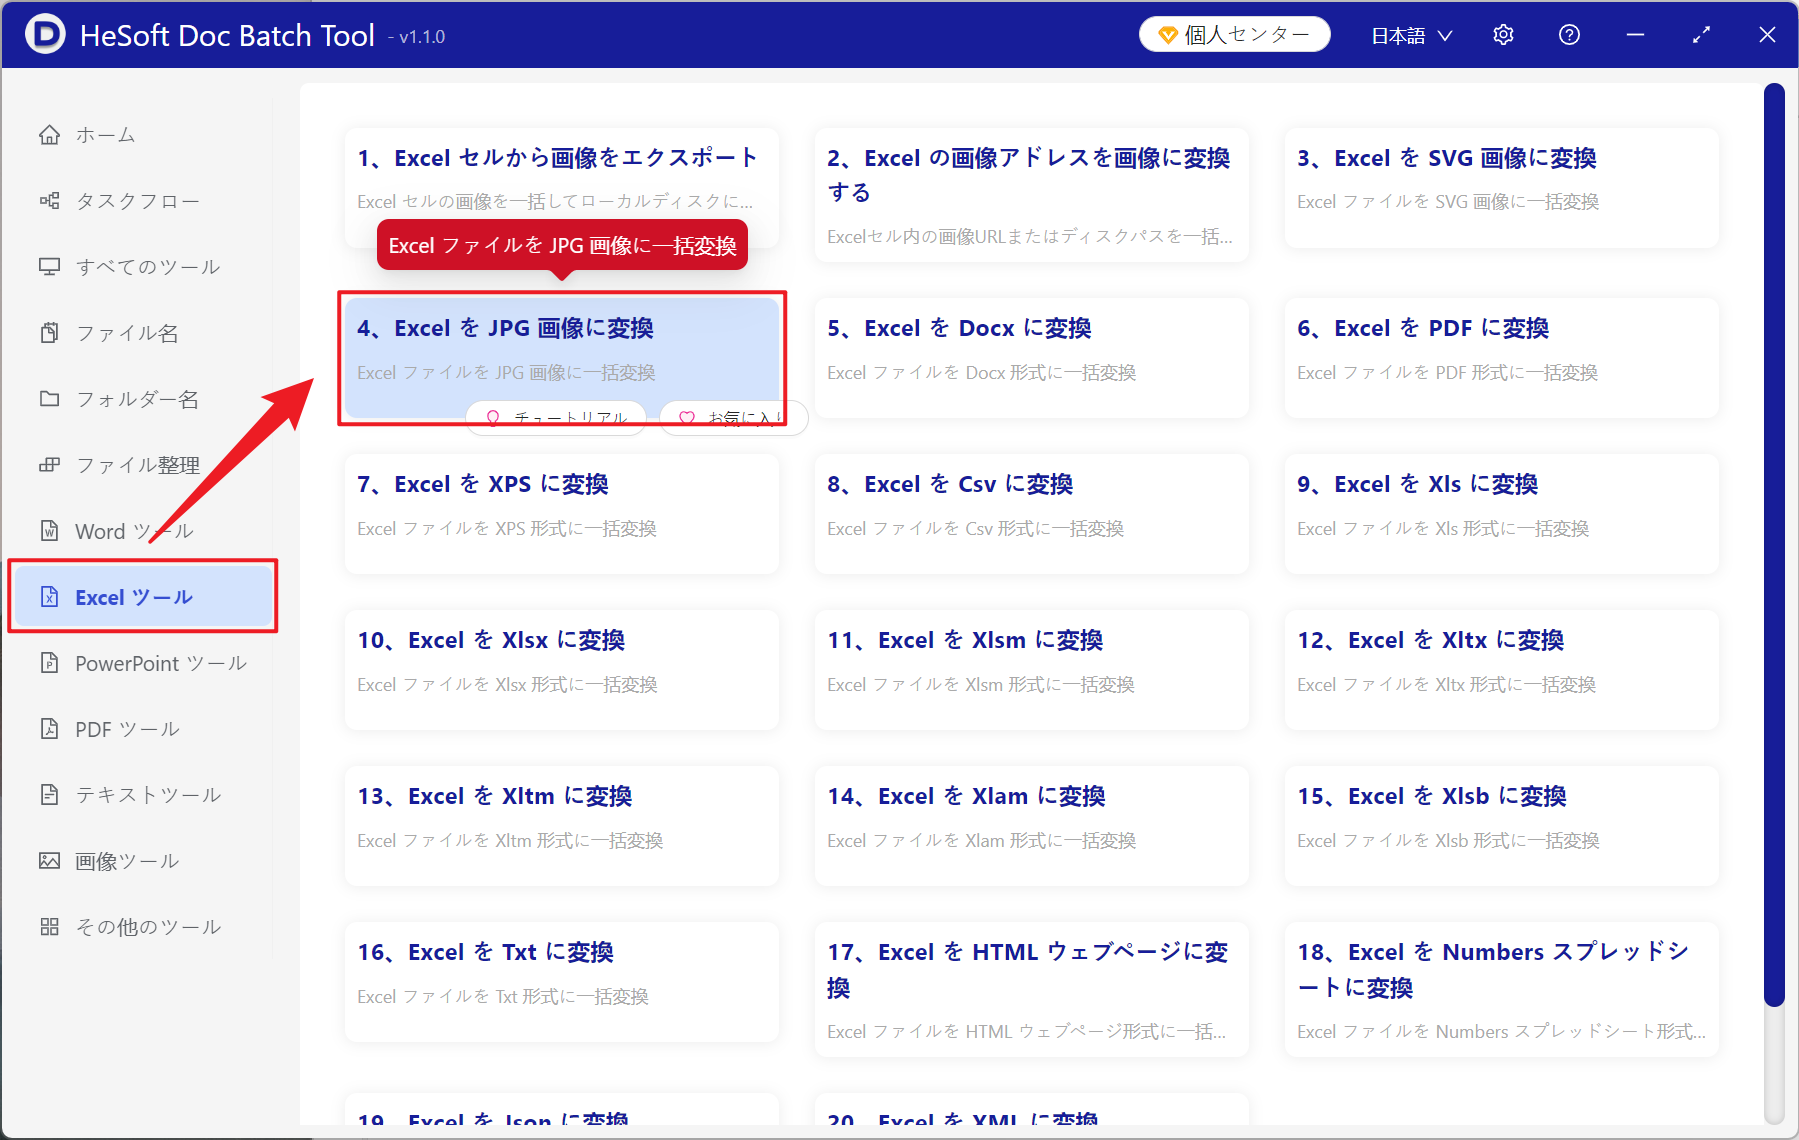
Task: Open Excel を Numbers スプレッドシートに変換 tool
Action: [x=1502, y=990]
